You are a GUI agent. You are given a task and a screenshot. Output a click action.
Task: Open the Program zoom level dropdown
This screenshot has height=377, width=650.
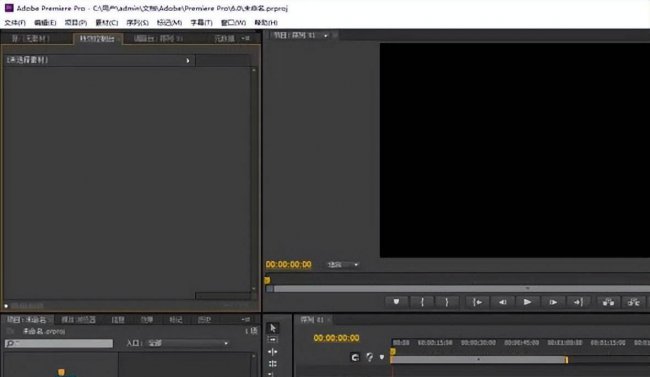tap(342, 265)
